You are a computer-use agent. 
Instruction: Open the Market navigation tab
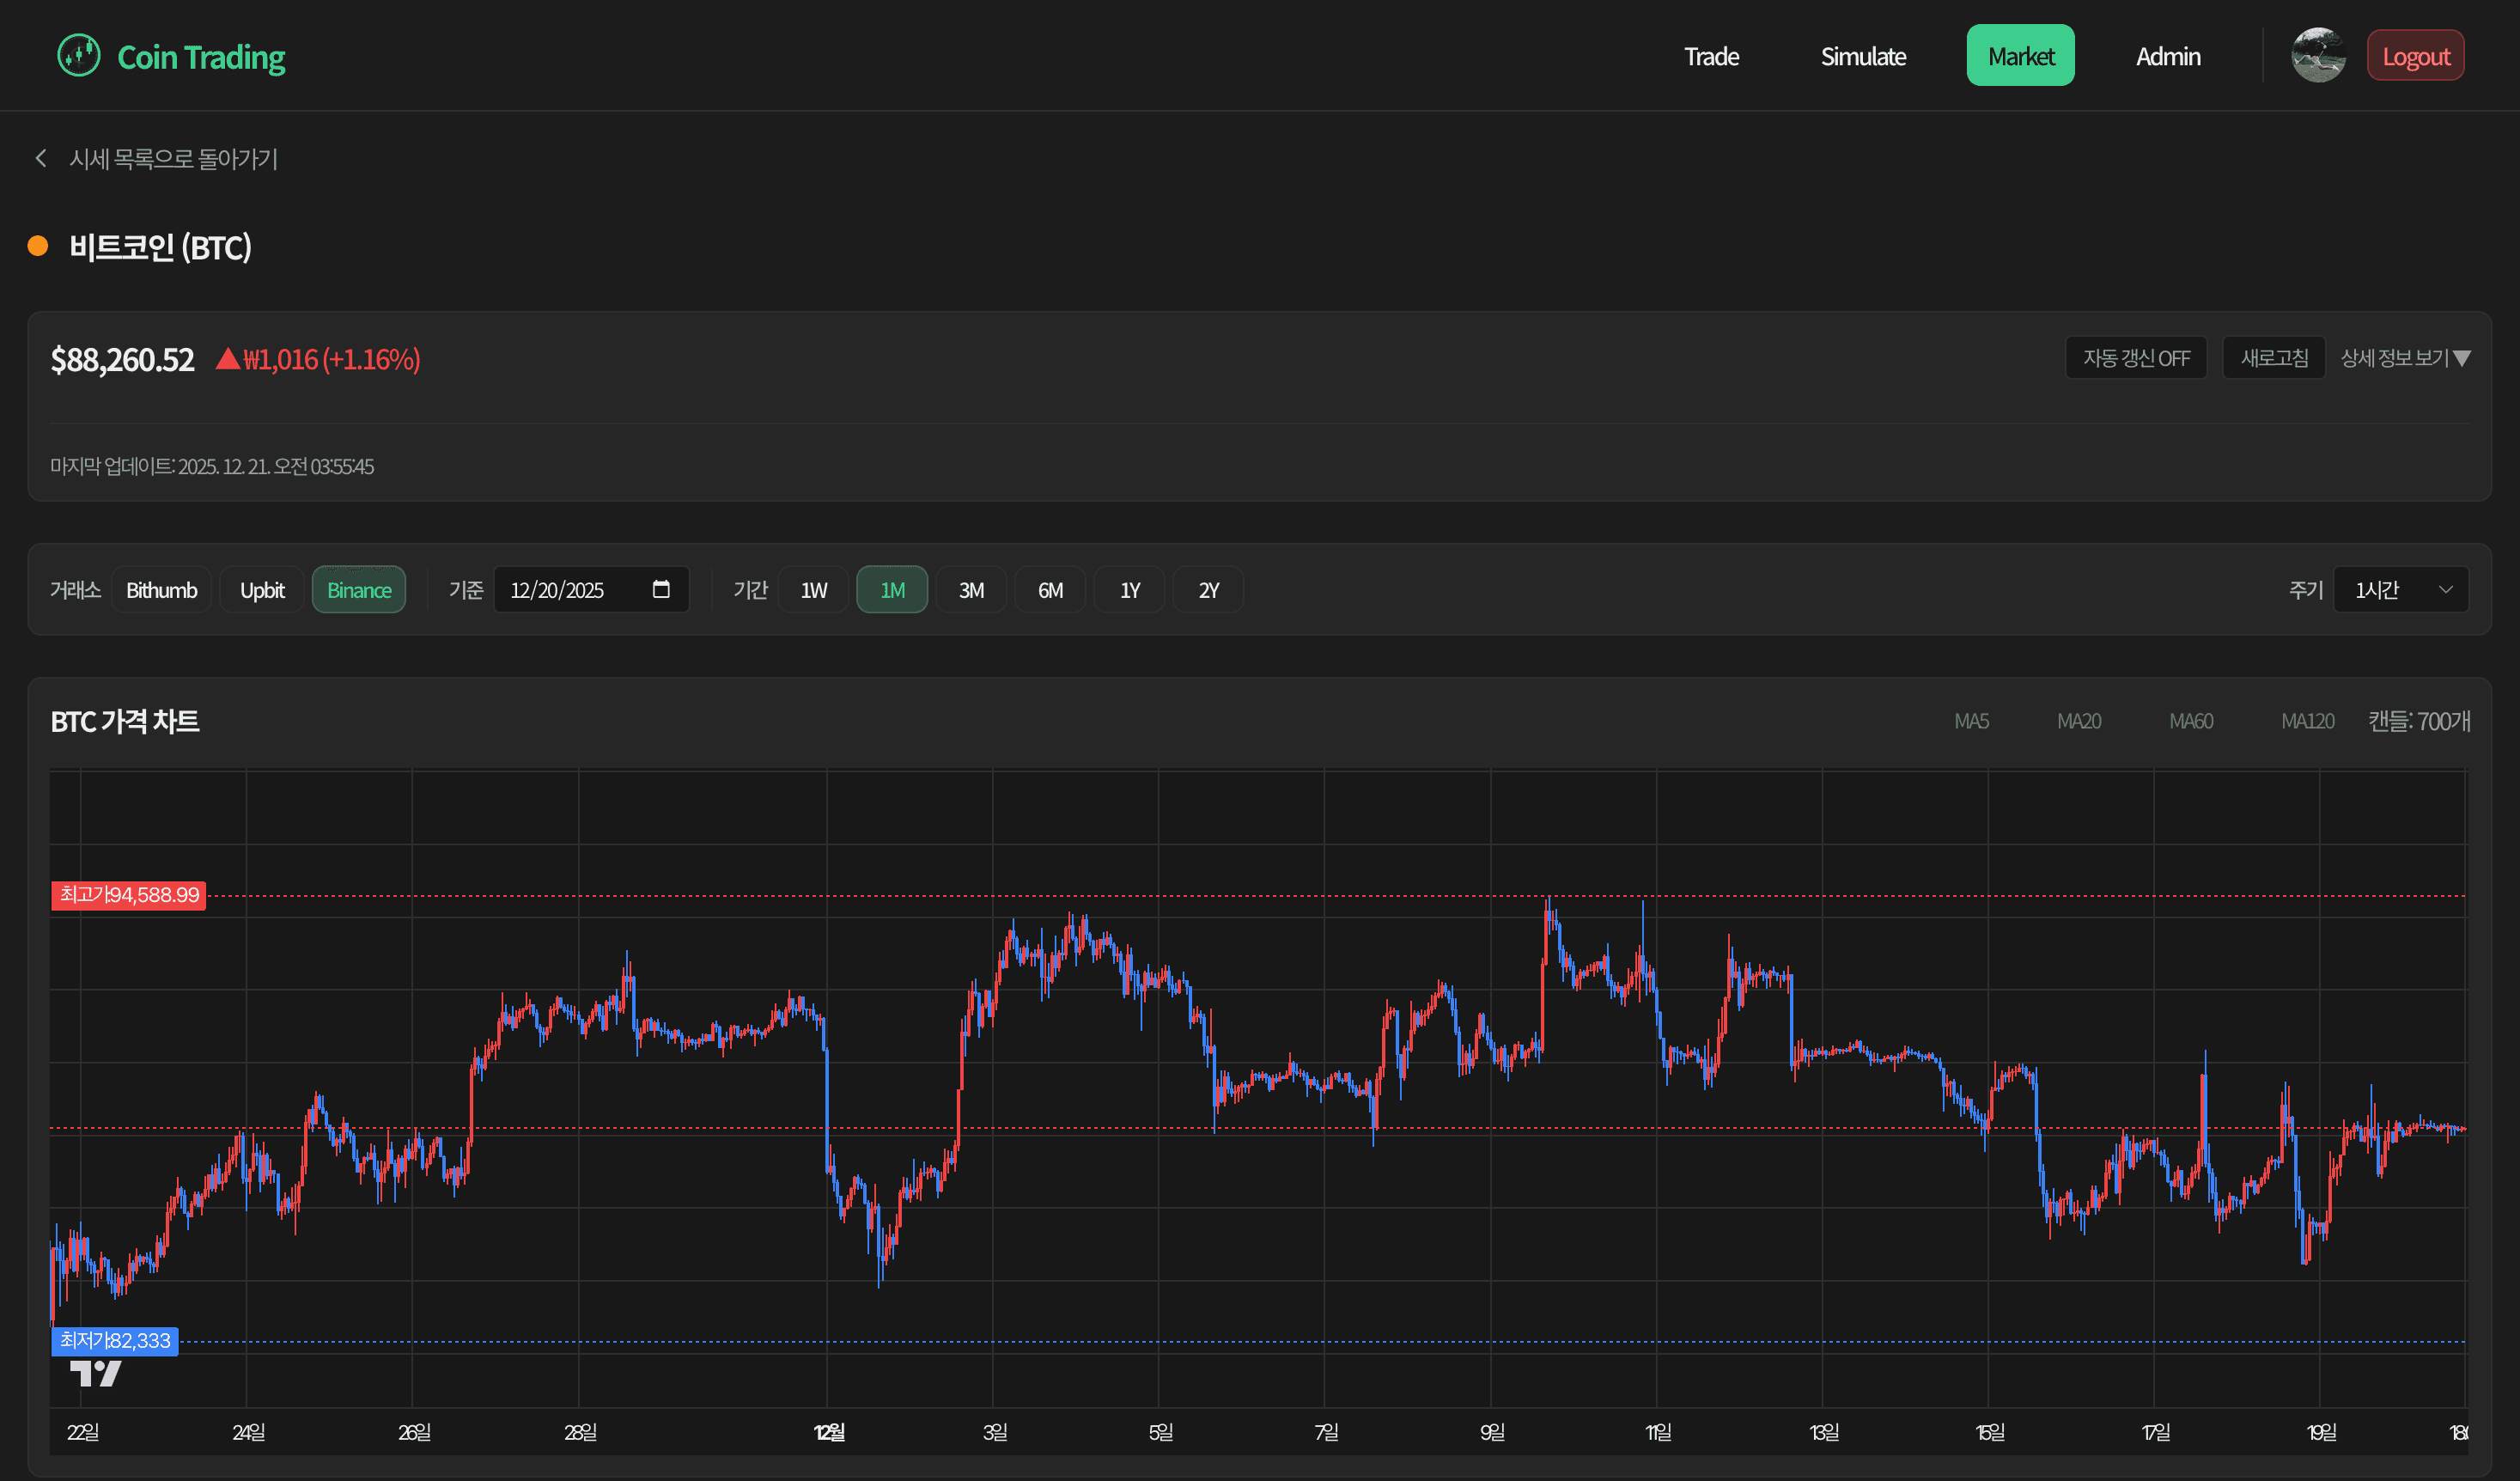[2021, 56]
